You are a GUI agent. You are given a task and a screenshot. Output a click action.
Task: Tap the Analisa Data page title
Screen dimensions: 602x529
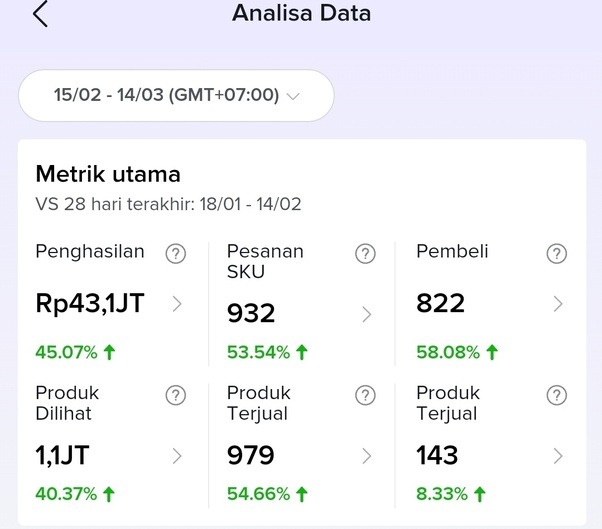pos(301,14)
